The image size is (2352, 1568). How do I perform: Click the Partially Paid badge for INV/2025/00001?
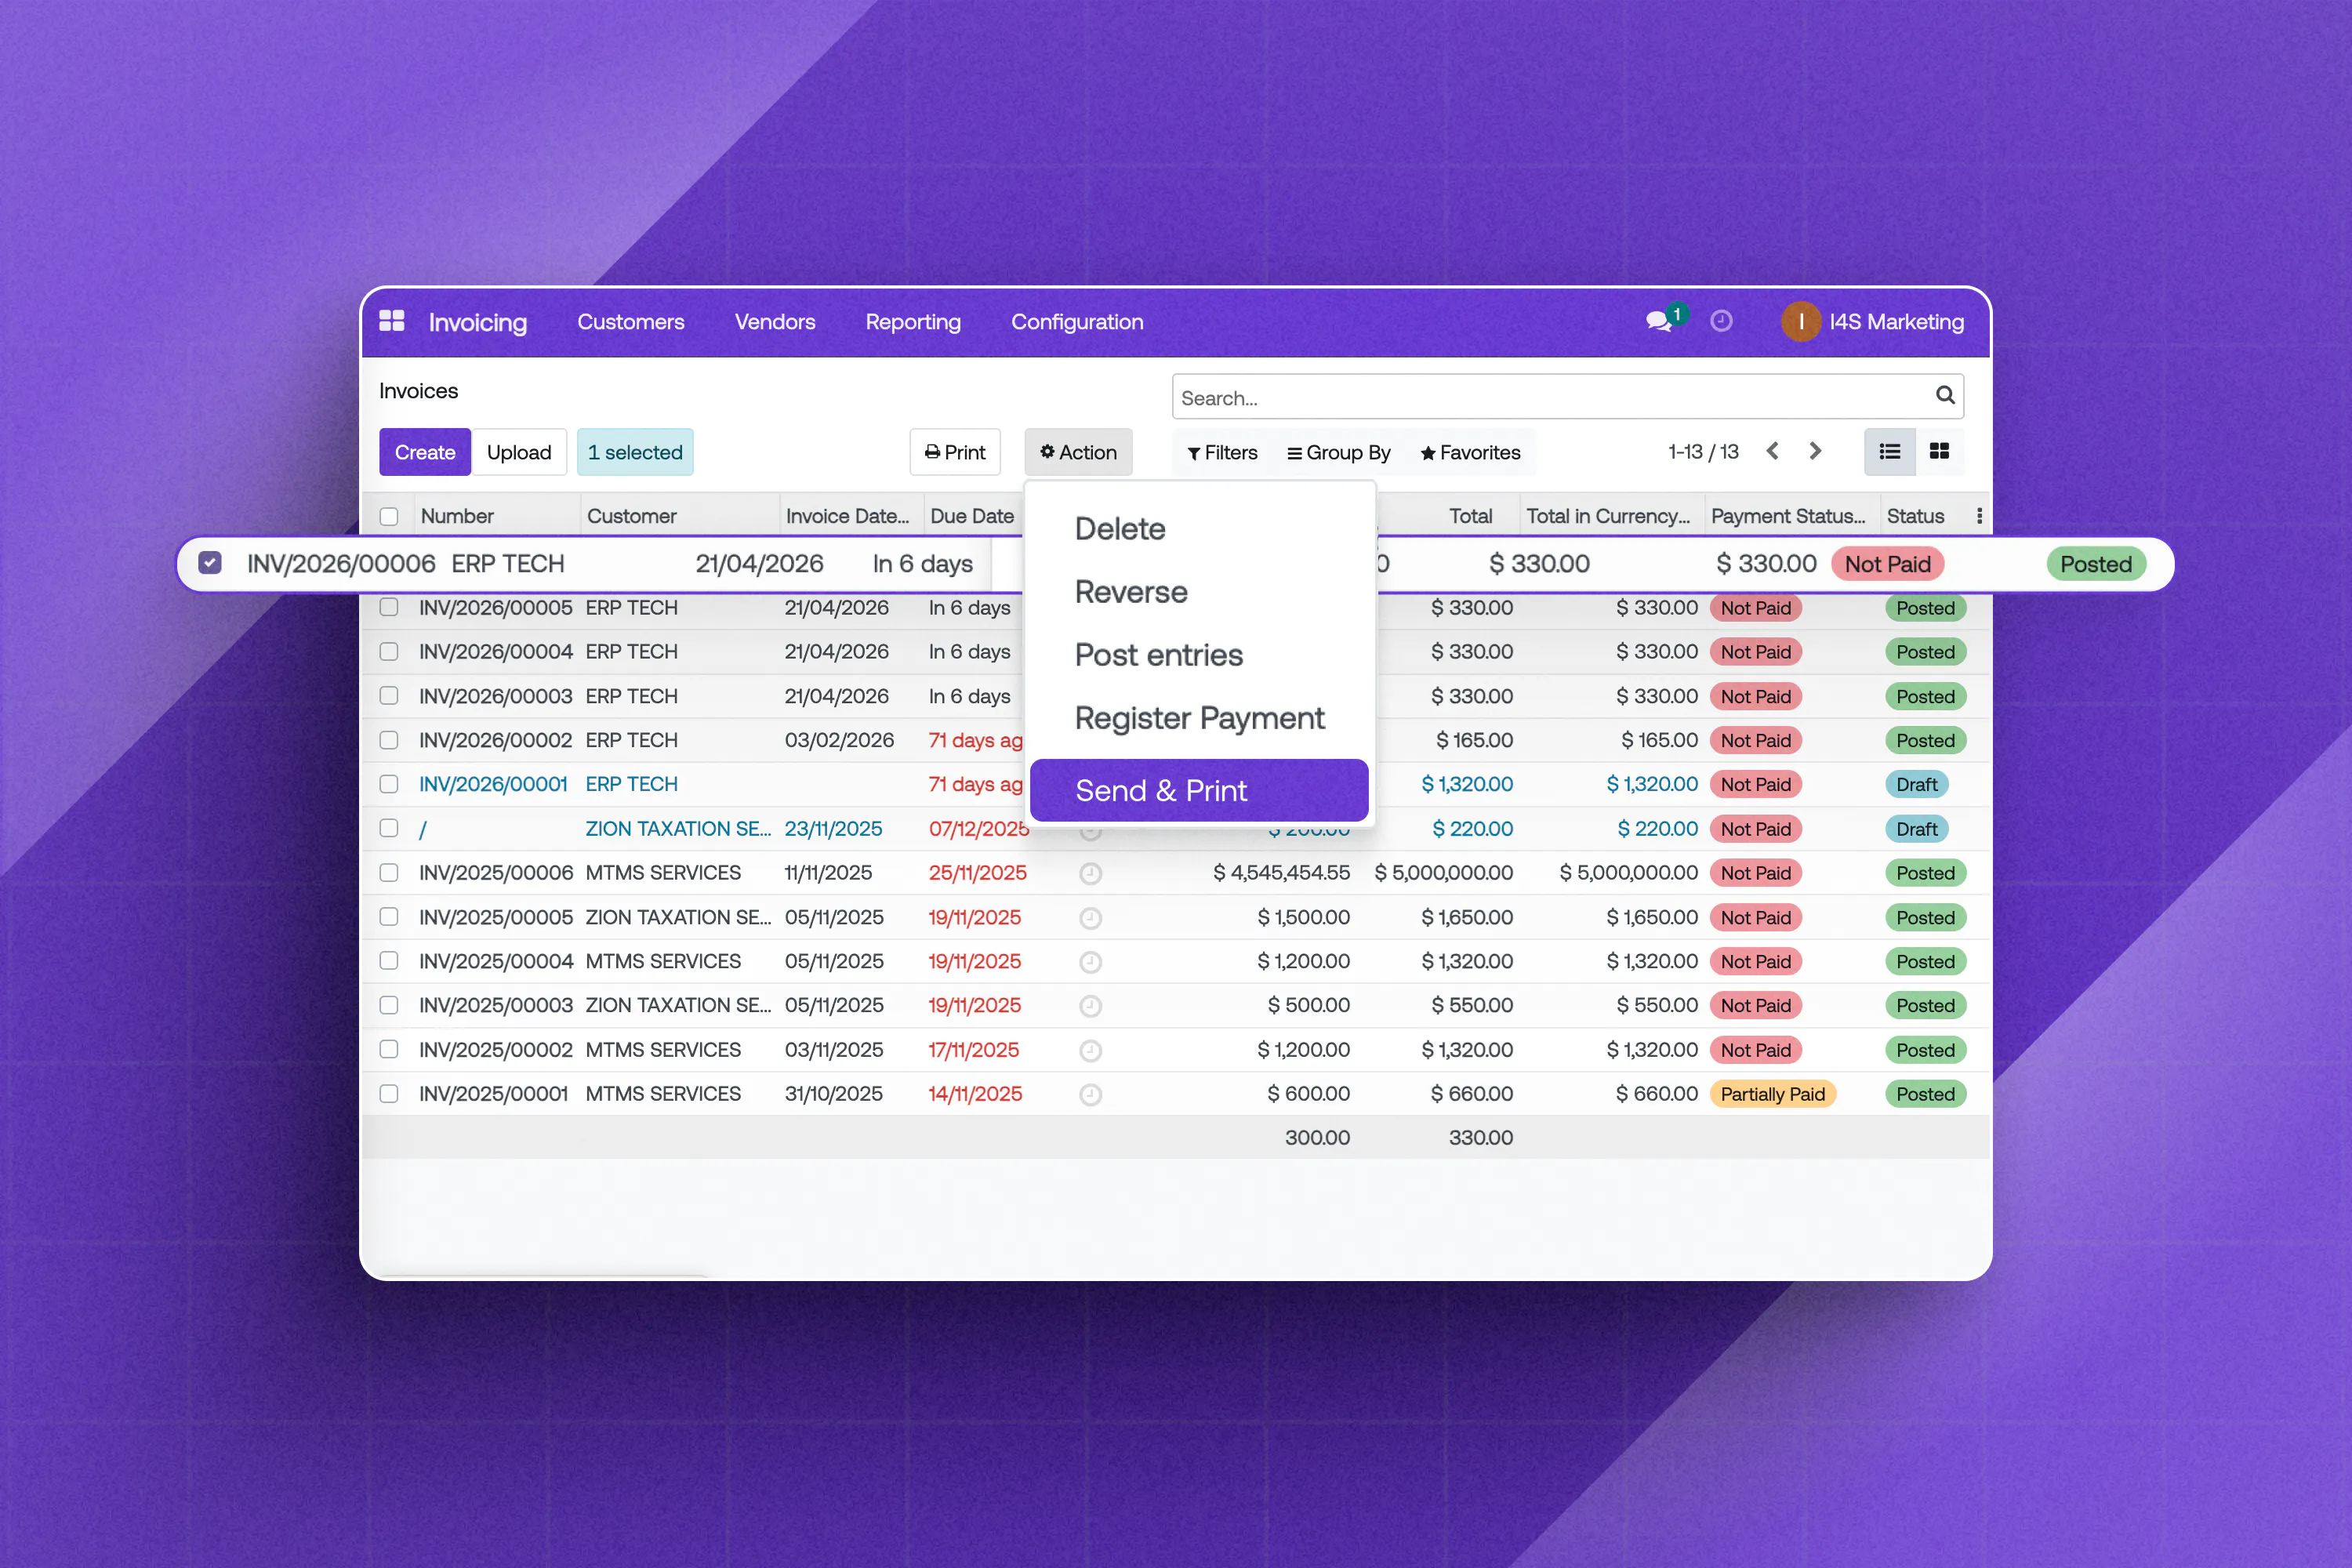pyautogui.click(x=1772, y=1094)
